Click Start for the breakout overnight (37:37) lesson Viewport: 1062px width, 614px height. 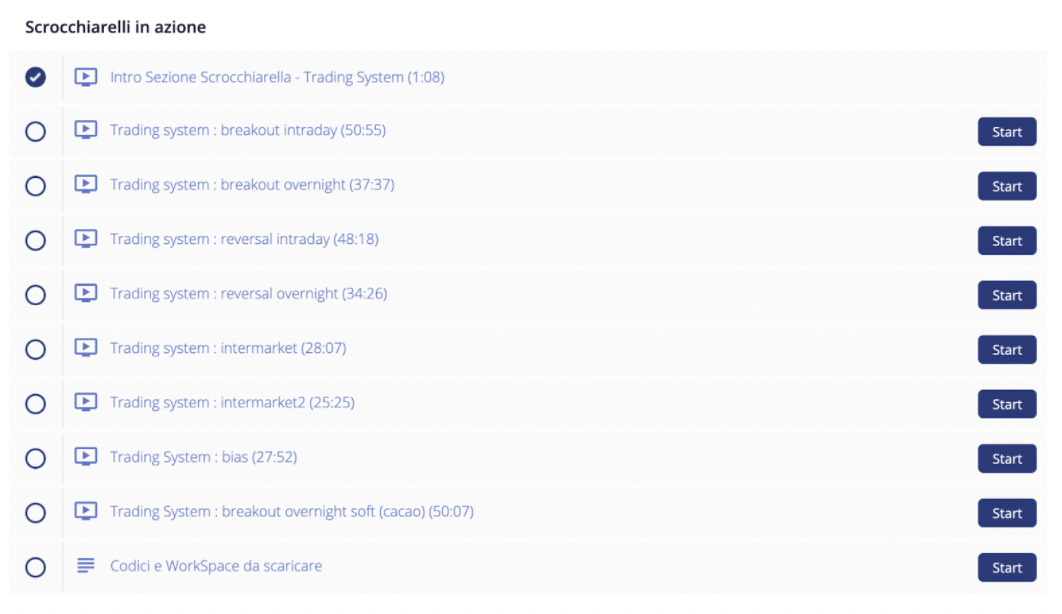tap(1006, 186)
